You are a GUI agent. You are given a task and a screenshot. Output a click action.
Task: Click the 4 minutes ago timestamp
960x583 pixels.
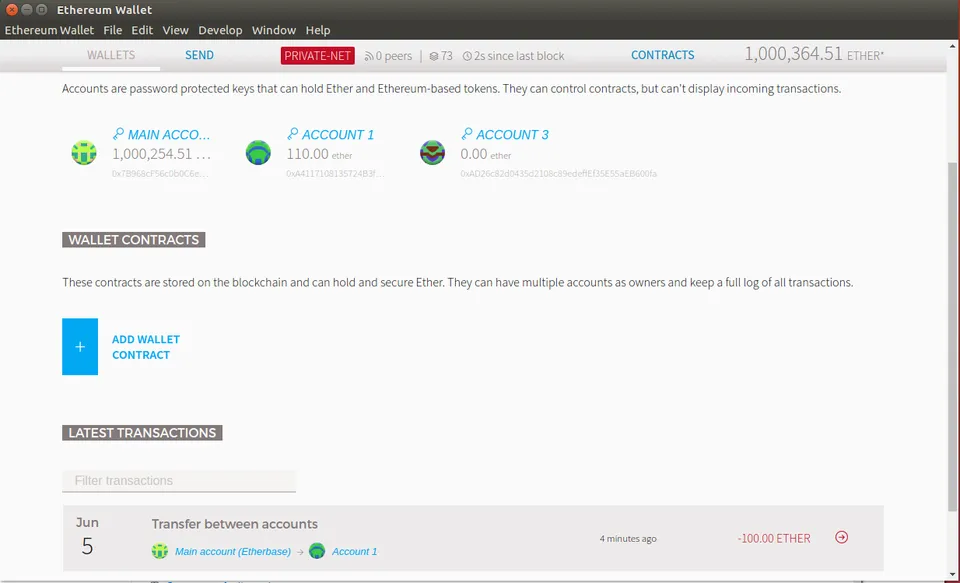click(x=628, y=539)
